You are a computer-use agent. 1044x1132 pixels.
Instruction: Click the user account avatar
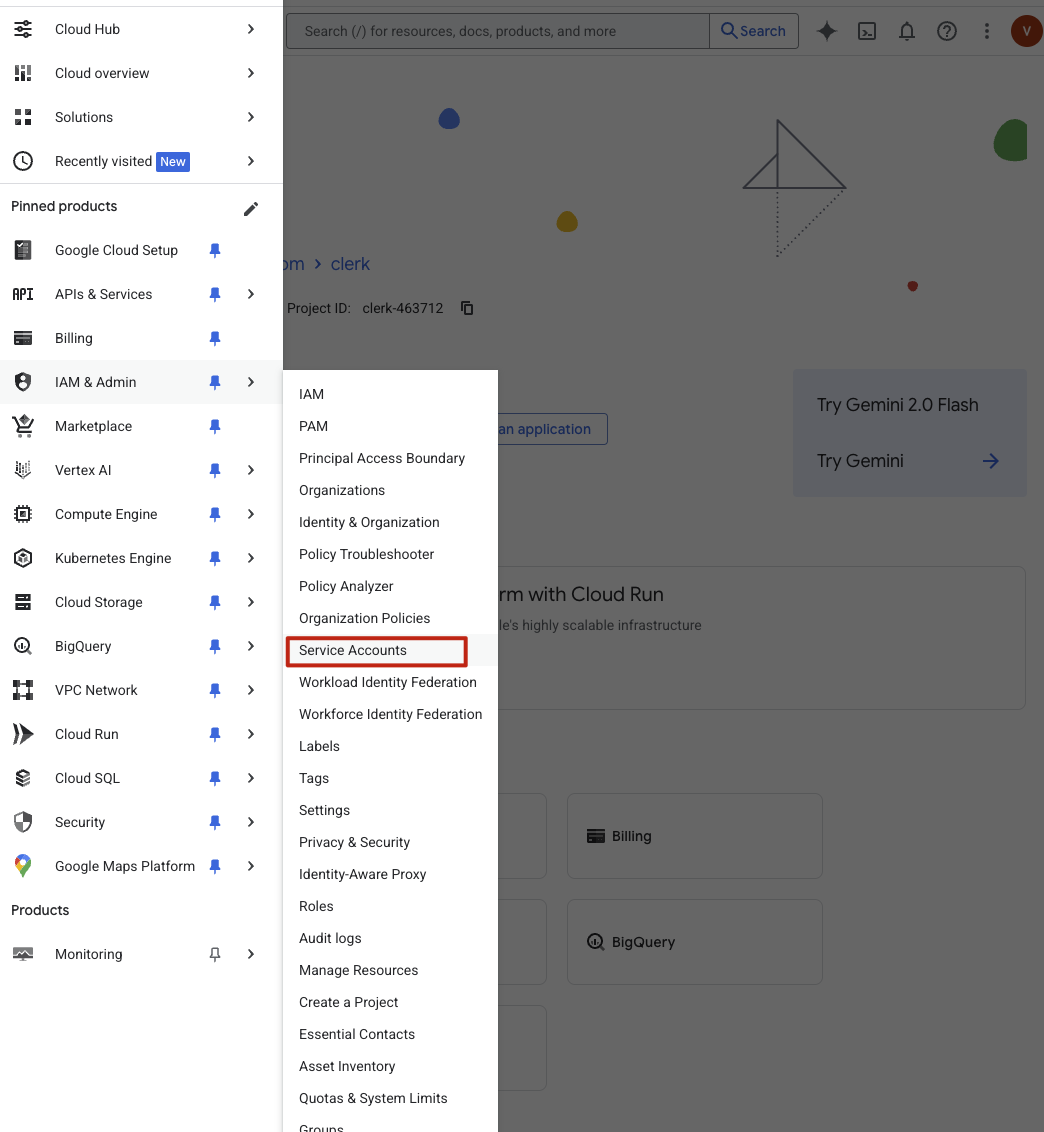point(1026,31)
